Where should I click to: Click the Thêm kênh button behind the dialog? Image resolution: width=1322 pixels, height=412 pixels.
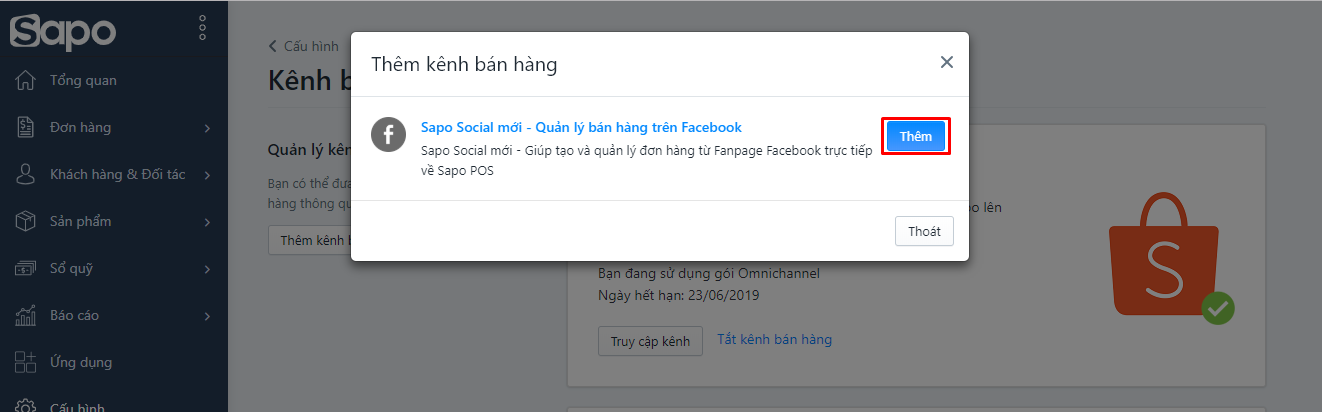click(309, 240)
